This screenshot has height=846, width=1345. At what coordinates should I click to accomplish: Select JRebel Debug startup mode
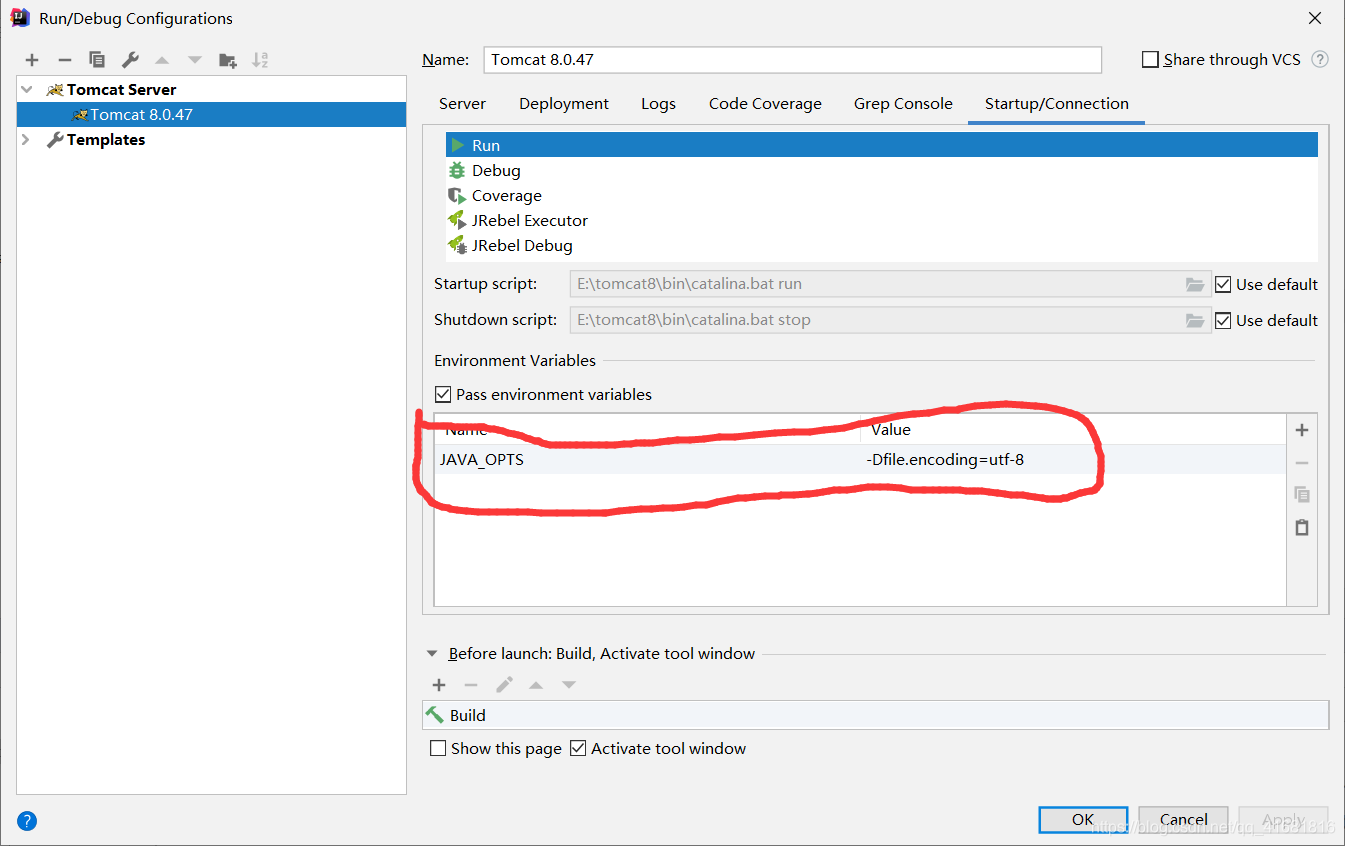[x=882, y=246]
